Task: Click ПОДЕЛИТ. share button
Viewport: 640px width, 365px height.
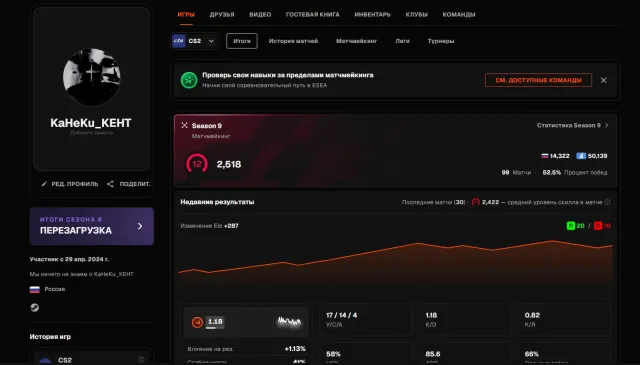Action: point(129,184)
